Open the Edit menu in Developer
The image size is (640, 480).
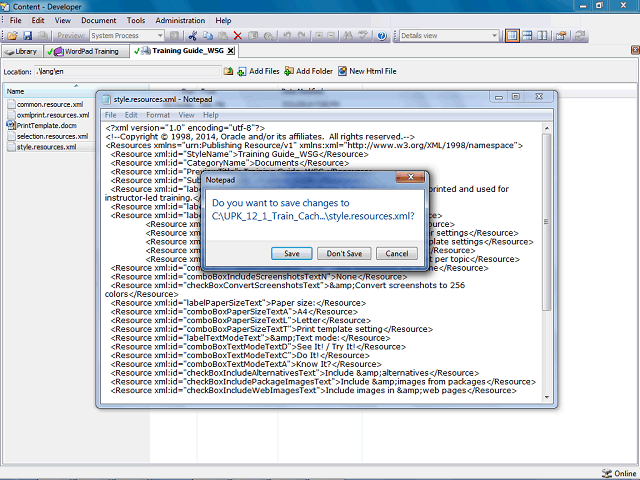38,20
